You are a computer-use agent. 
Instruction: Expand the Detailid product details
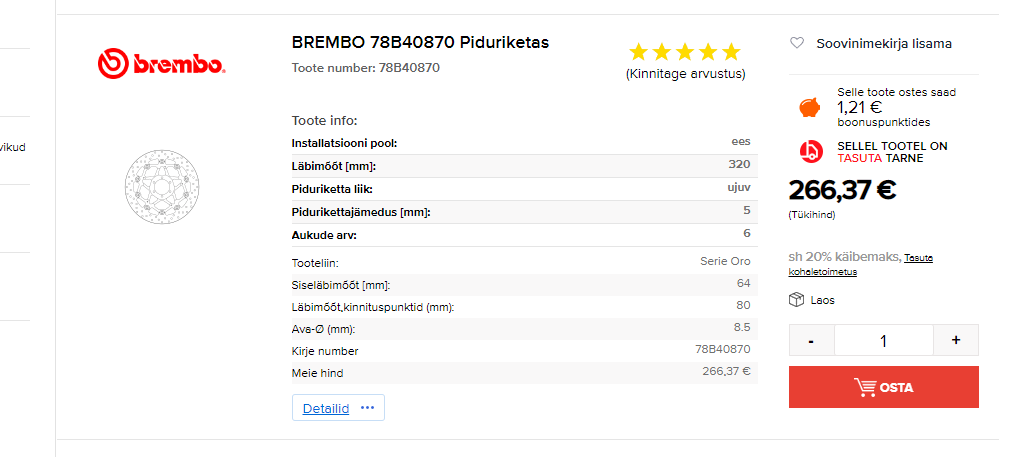pyautogui.click(x=326, y=408)
